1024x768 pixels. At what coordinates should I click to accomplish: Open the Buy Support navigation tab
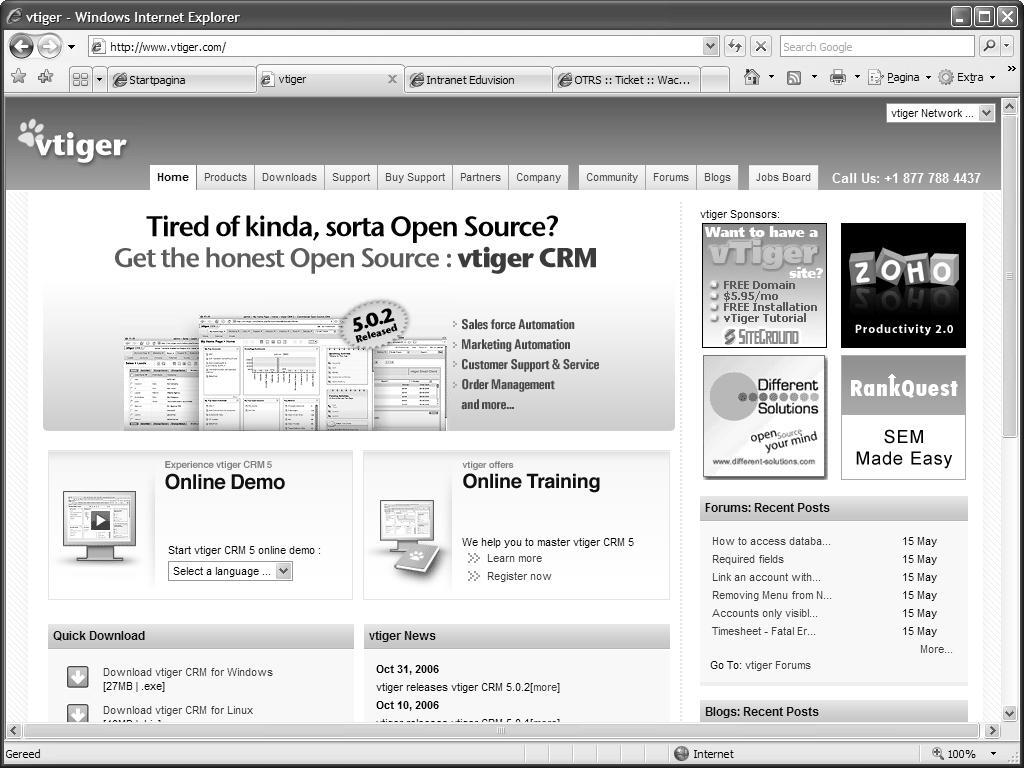pos(415,177)
